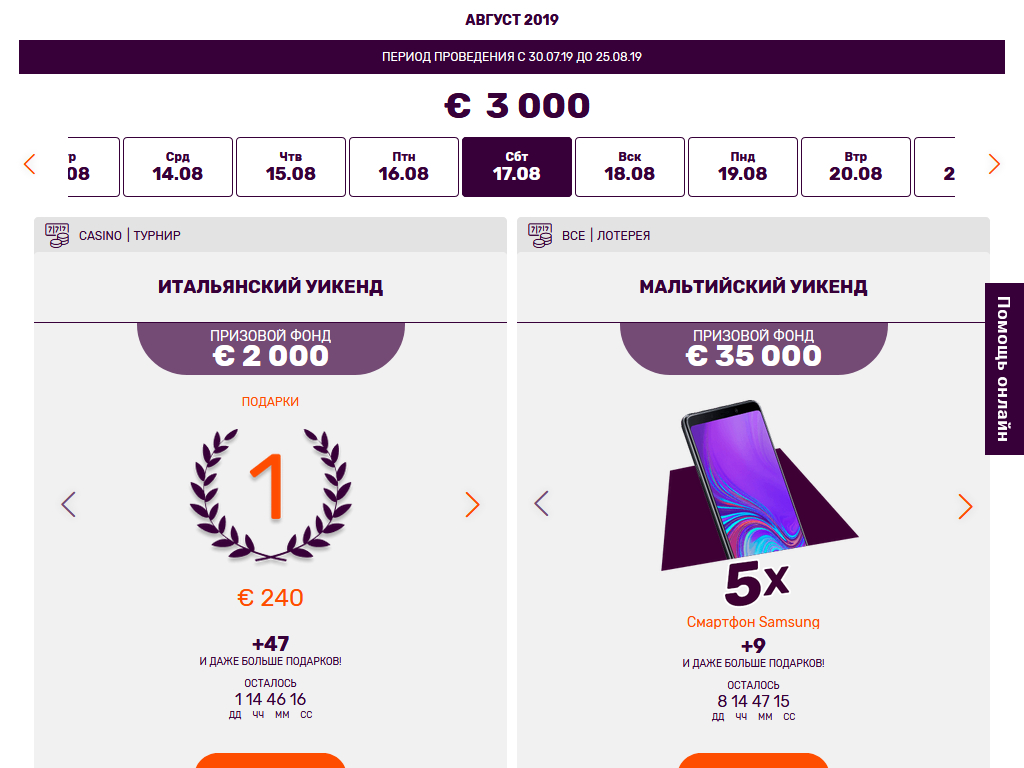
Task: Select the Сбт 17.08 date tab
Action: click(517, 167)
